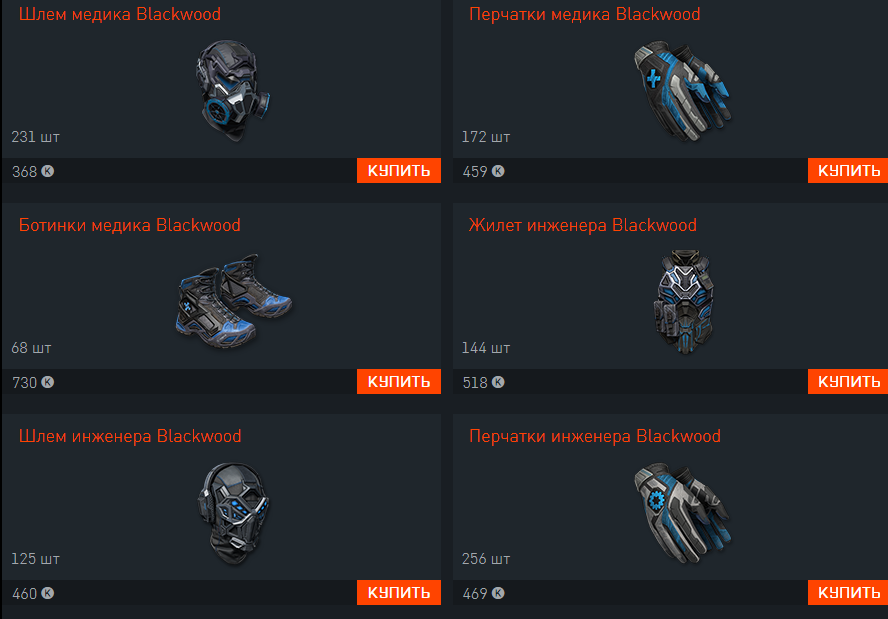Open the Шлем медика Blackwood title link
Image resolution: width=888 pixels, height=619 pixels.
click(119, 14)
